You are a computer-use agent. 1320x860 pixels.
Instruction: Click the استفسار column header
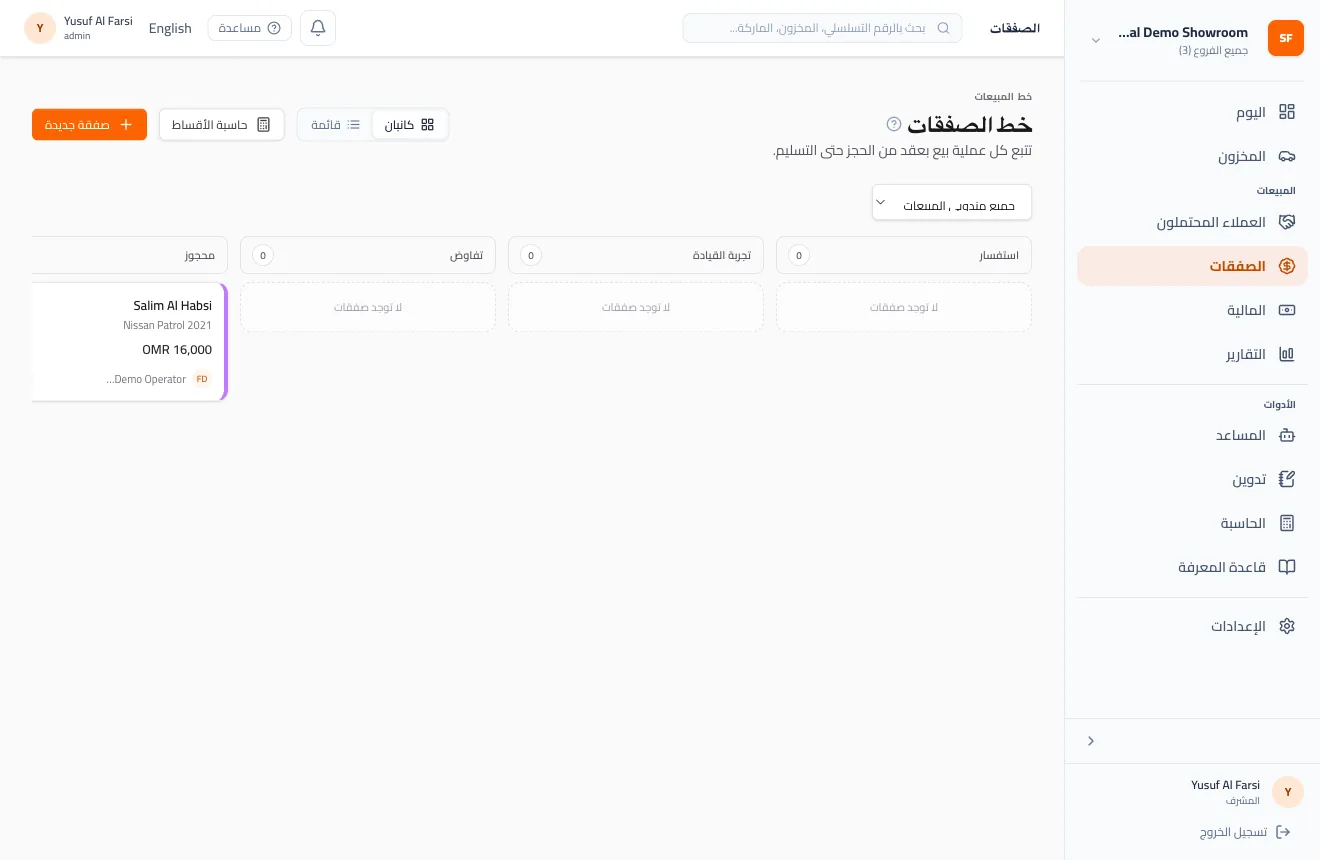[x=904, y=255]
